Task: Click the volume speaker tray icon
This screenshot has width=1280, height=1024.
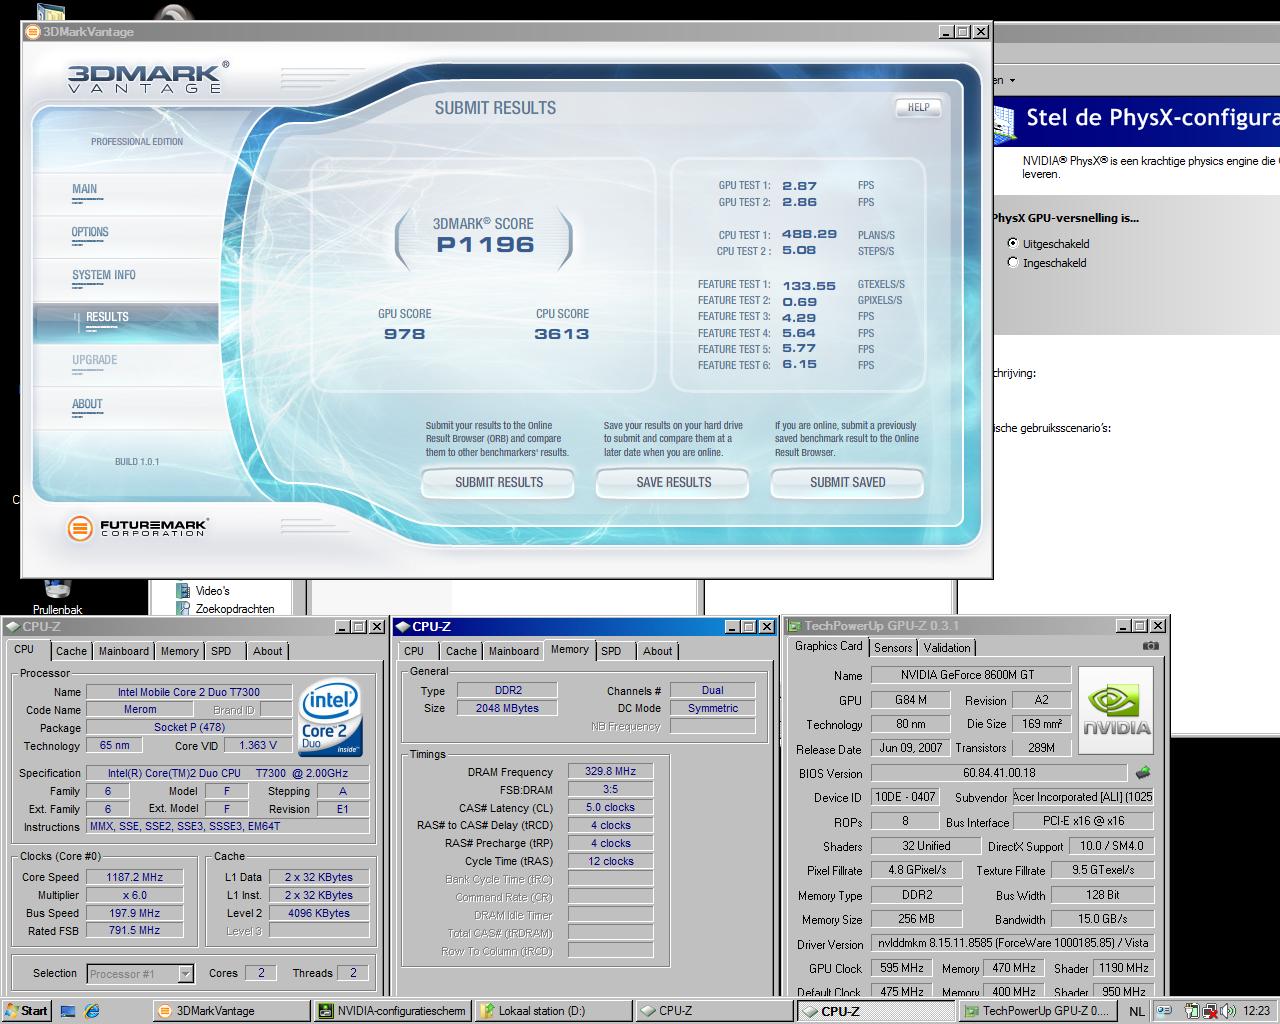Action: (x=1227, y=1011)
